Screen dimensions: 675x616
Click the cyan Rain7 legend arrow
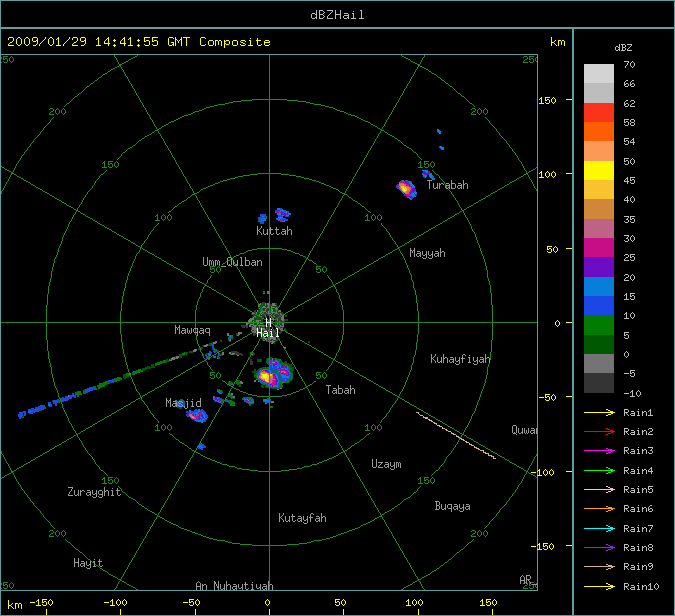pos(599,528)
